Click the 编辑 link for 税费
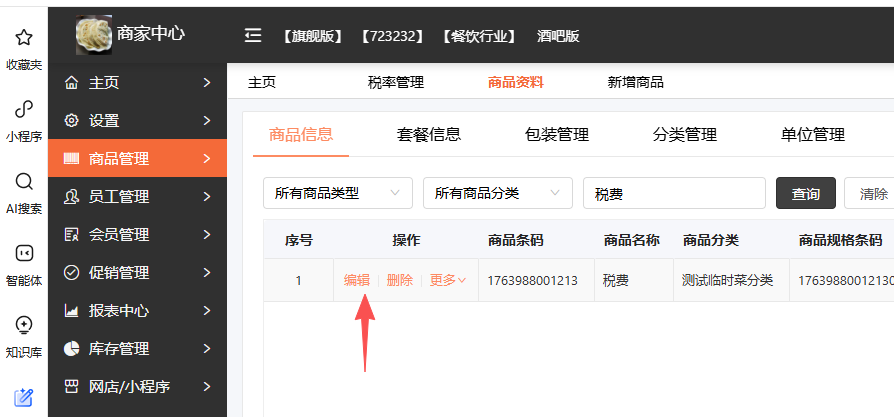Viewport: 894px width, 417px height. click(x=357, y=280)
